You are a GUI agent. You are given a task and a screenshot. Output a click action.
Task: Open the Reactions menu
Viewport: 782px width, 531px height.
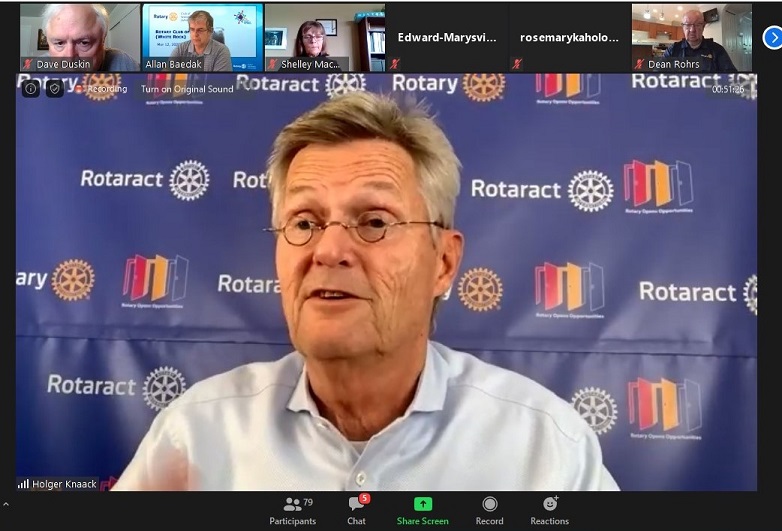[549, 510]
